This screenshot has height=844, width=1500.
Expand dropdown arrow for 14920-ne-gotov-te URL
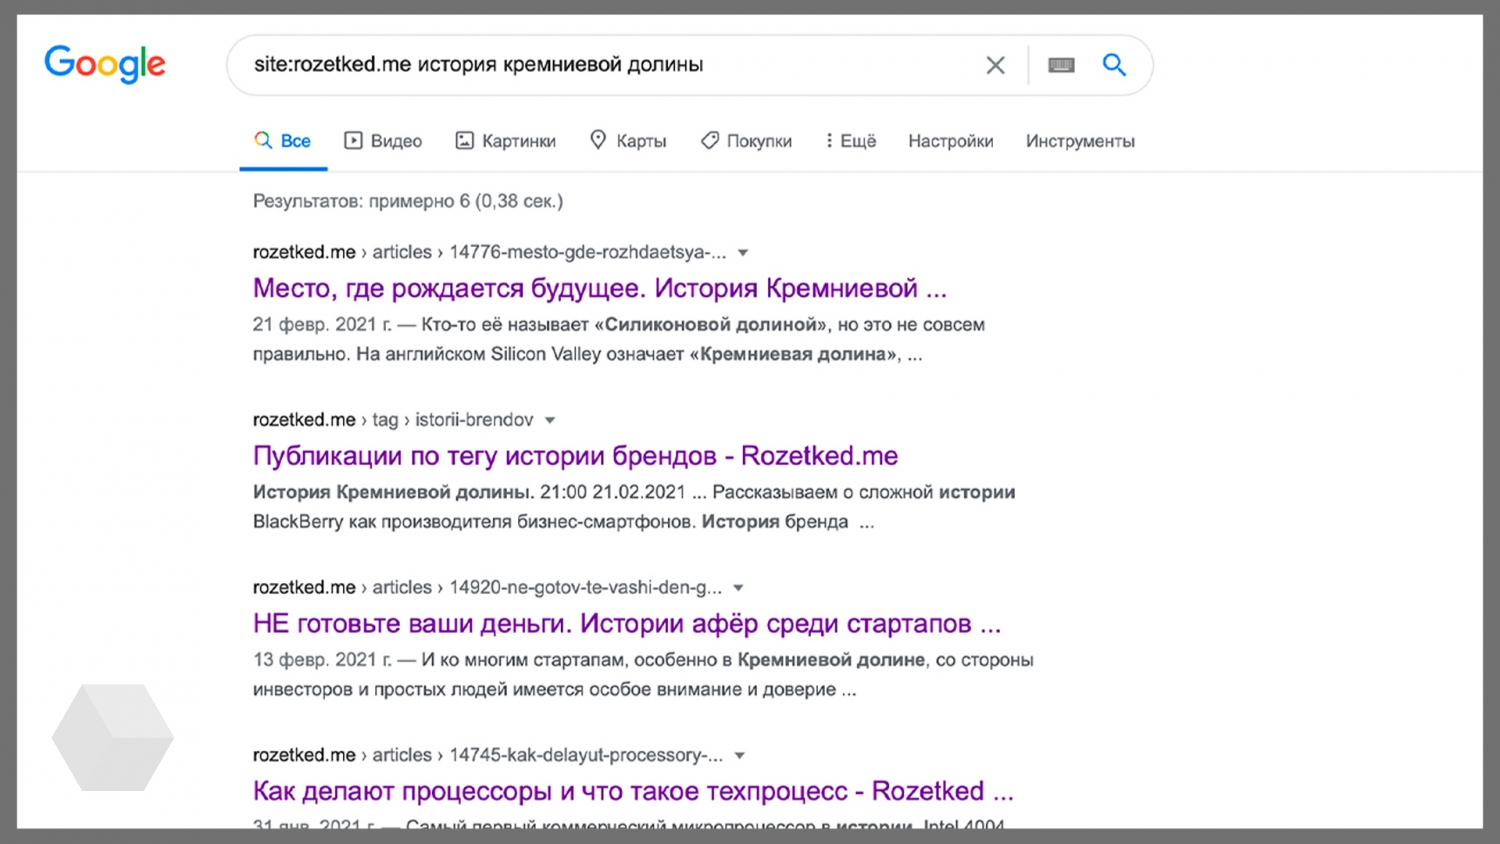[x=738, y=588]
